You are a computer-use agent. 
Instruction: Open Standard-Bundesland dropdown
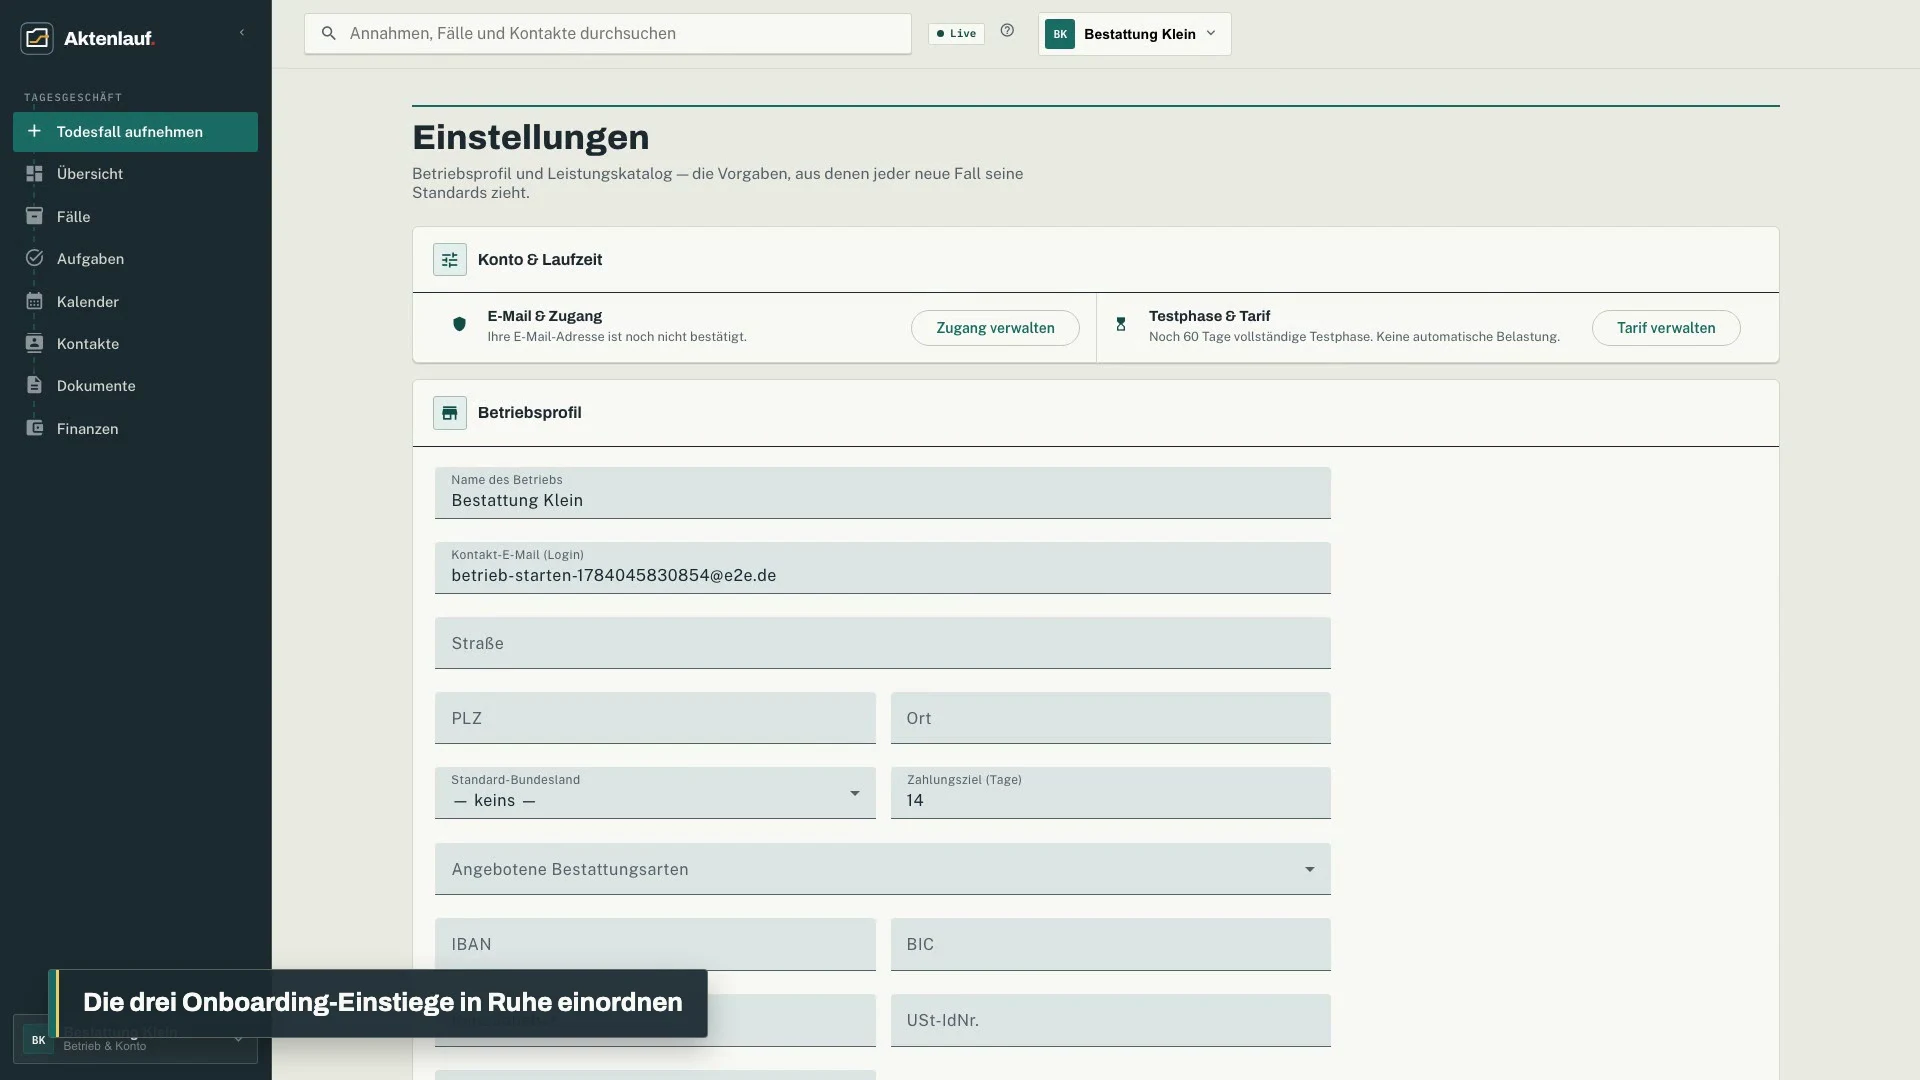(655, 793)
